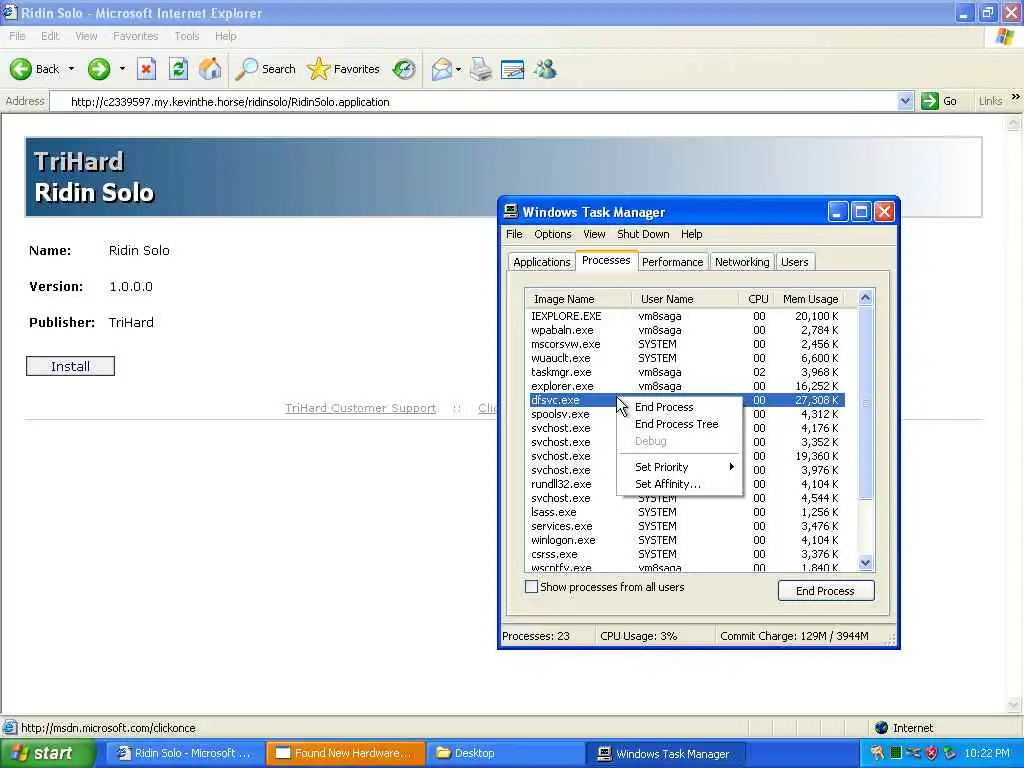This screenshot has width=1024, height=768.
Task: Click the green Forward arrow icon
Action: point(99,69)
